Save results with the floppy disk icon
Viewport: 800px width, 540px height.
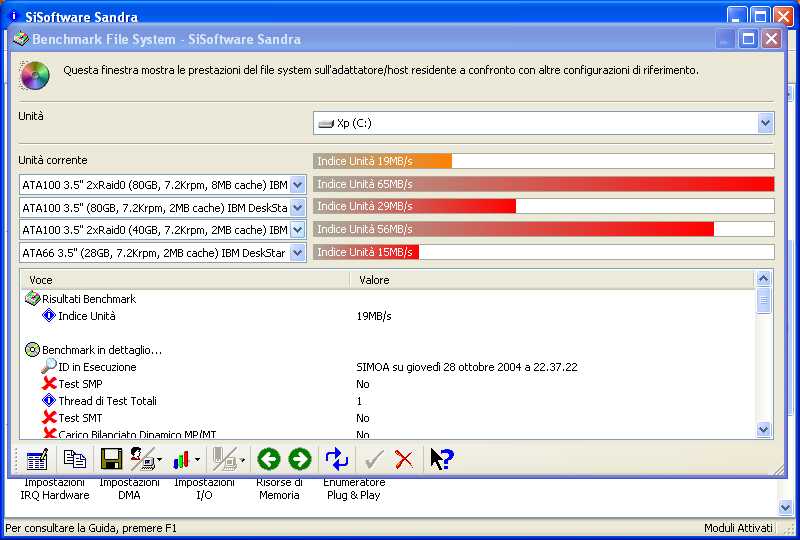coord(111,459)
